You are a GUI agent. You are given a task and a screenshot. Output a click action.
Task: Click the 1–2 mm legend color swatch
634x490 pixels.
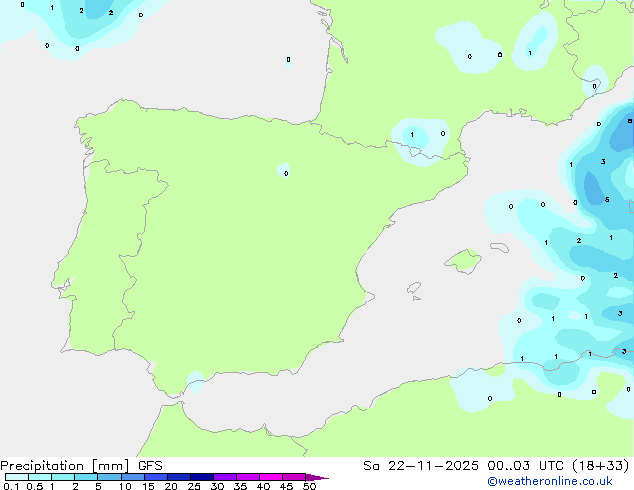(63, 477)
